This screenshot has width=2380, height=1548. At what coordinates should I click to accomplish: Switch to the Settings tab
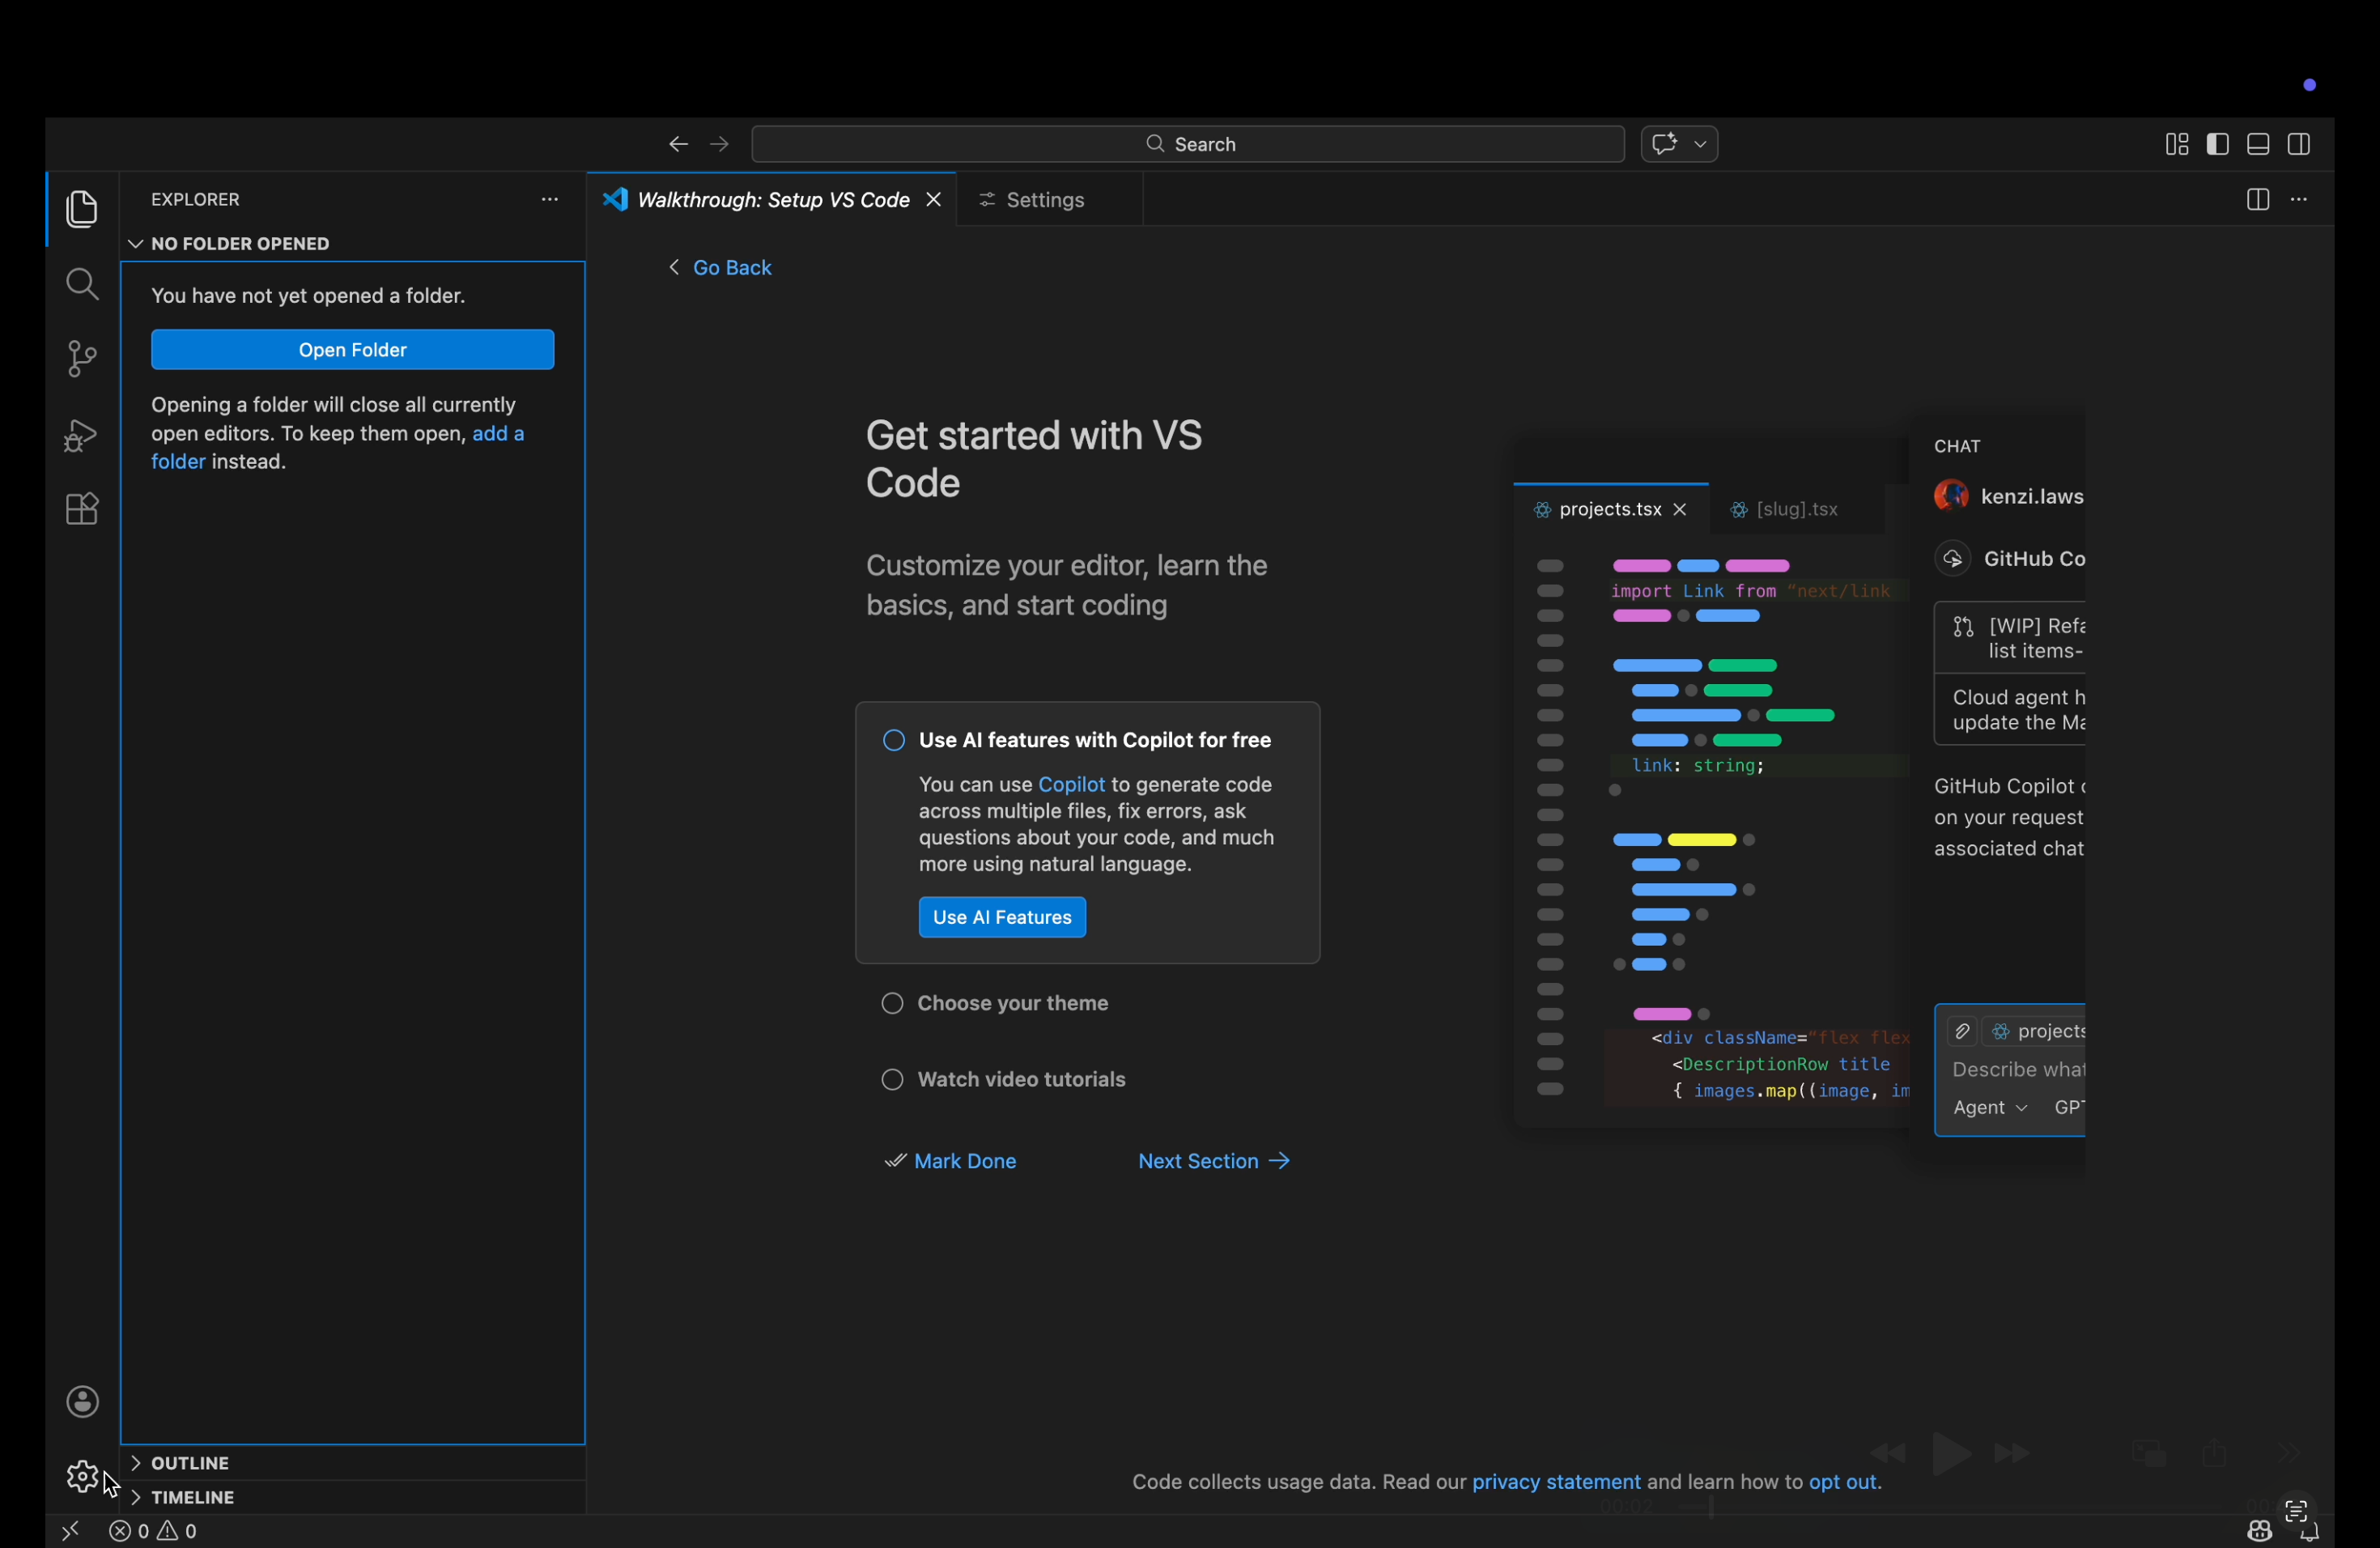point(1044,200)
